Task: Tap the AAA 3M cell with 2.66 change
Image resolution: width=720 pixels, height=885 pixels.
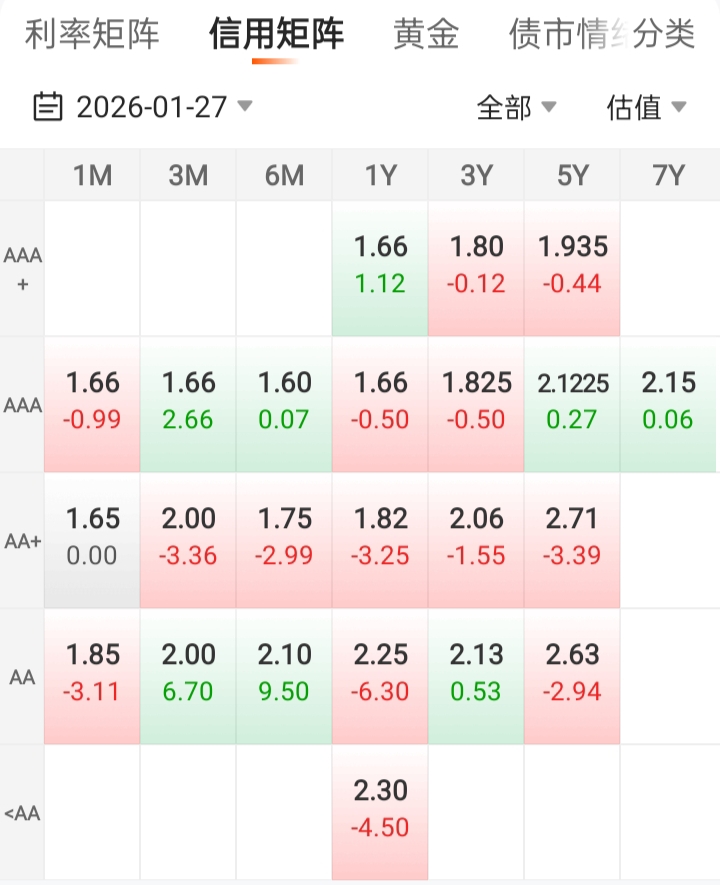Action: pyautogui.click(x=188, y=402)
